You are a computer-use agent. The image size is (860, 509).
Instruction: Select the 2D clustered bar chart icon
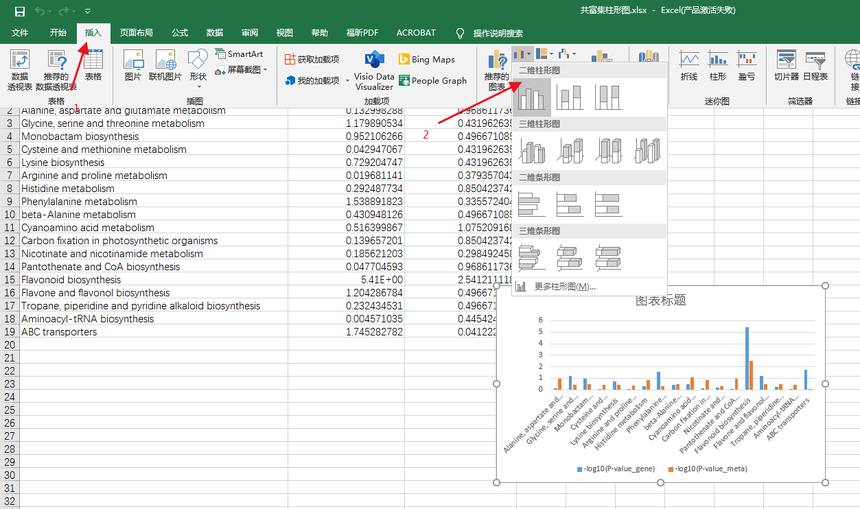(532, 204)
